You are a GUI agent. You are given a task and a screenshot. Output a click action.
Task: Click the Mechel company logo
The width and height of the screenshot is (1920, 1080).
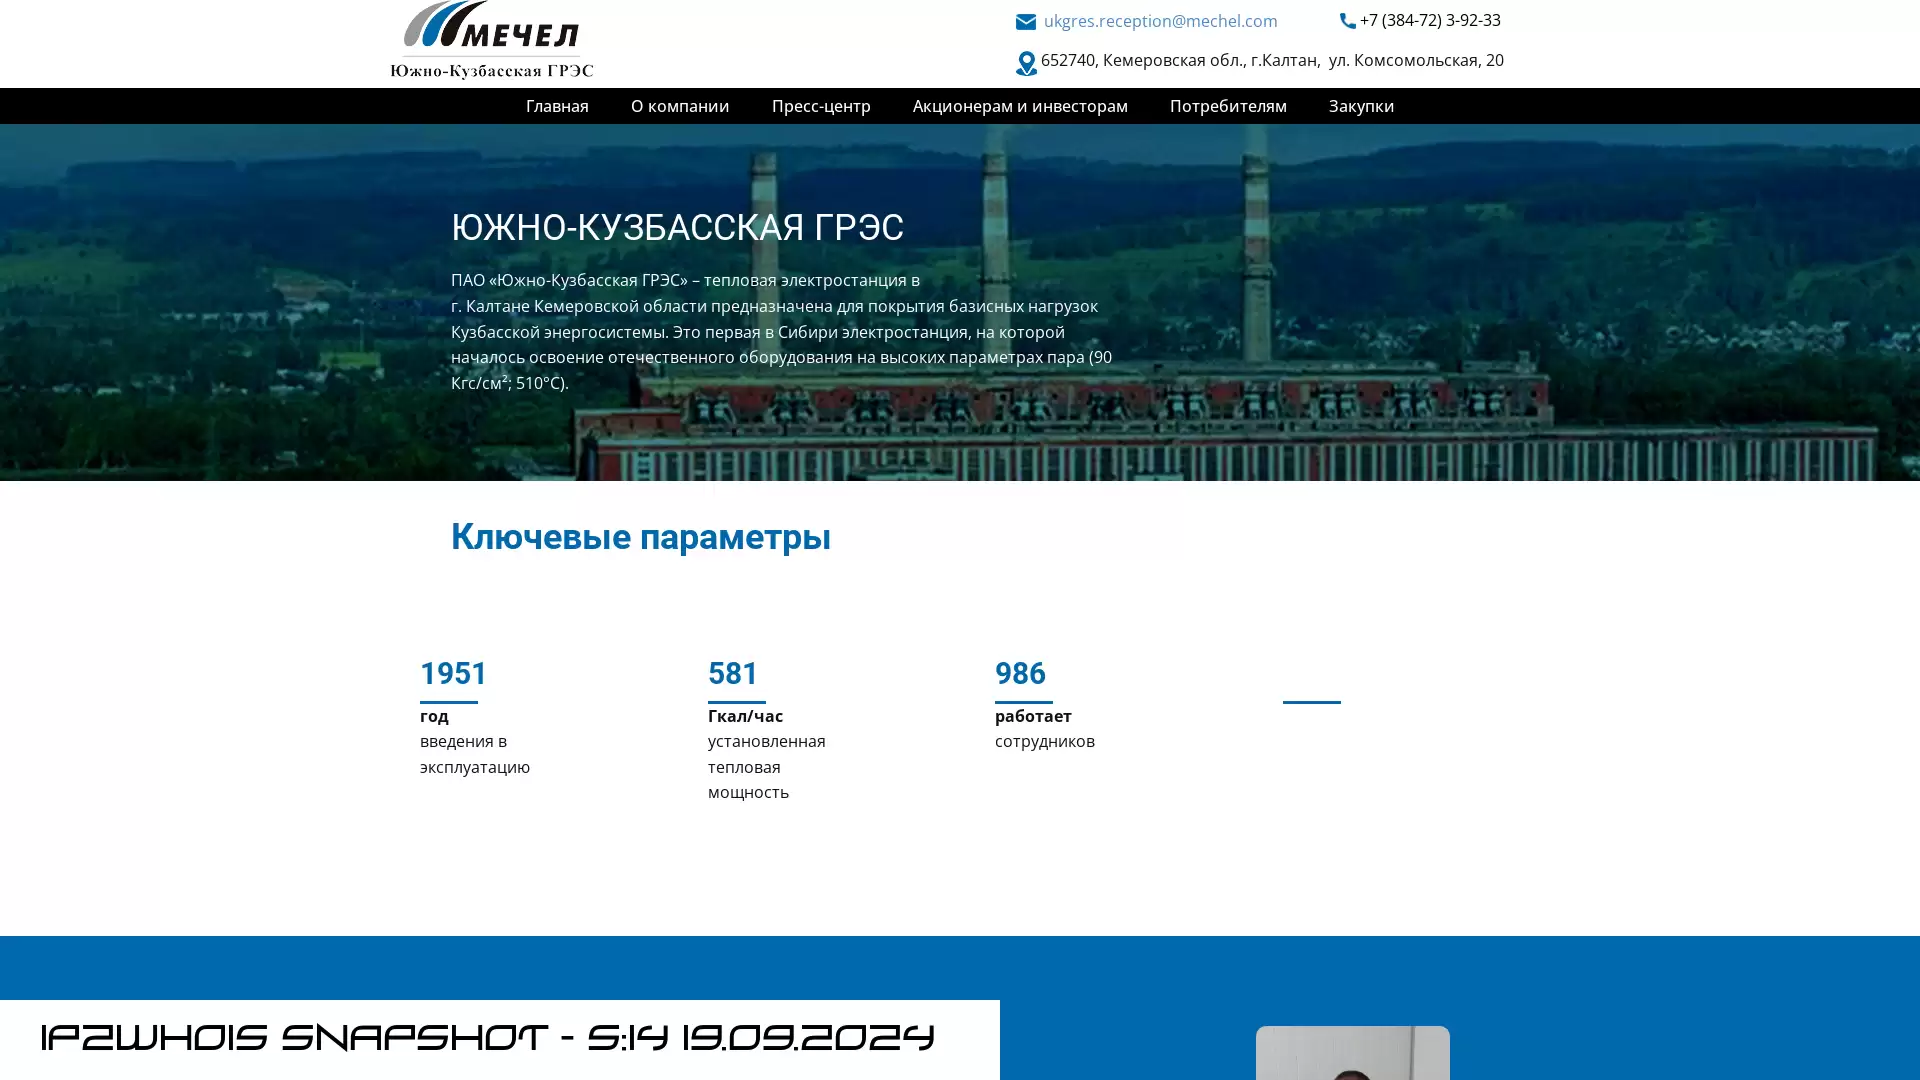pos(491,40)
